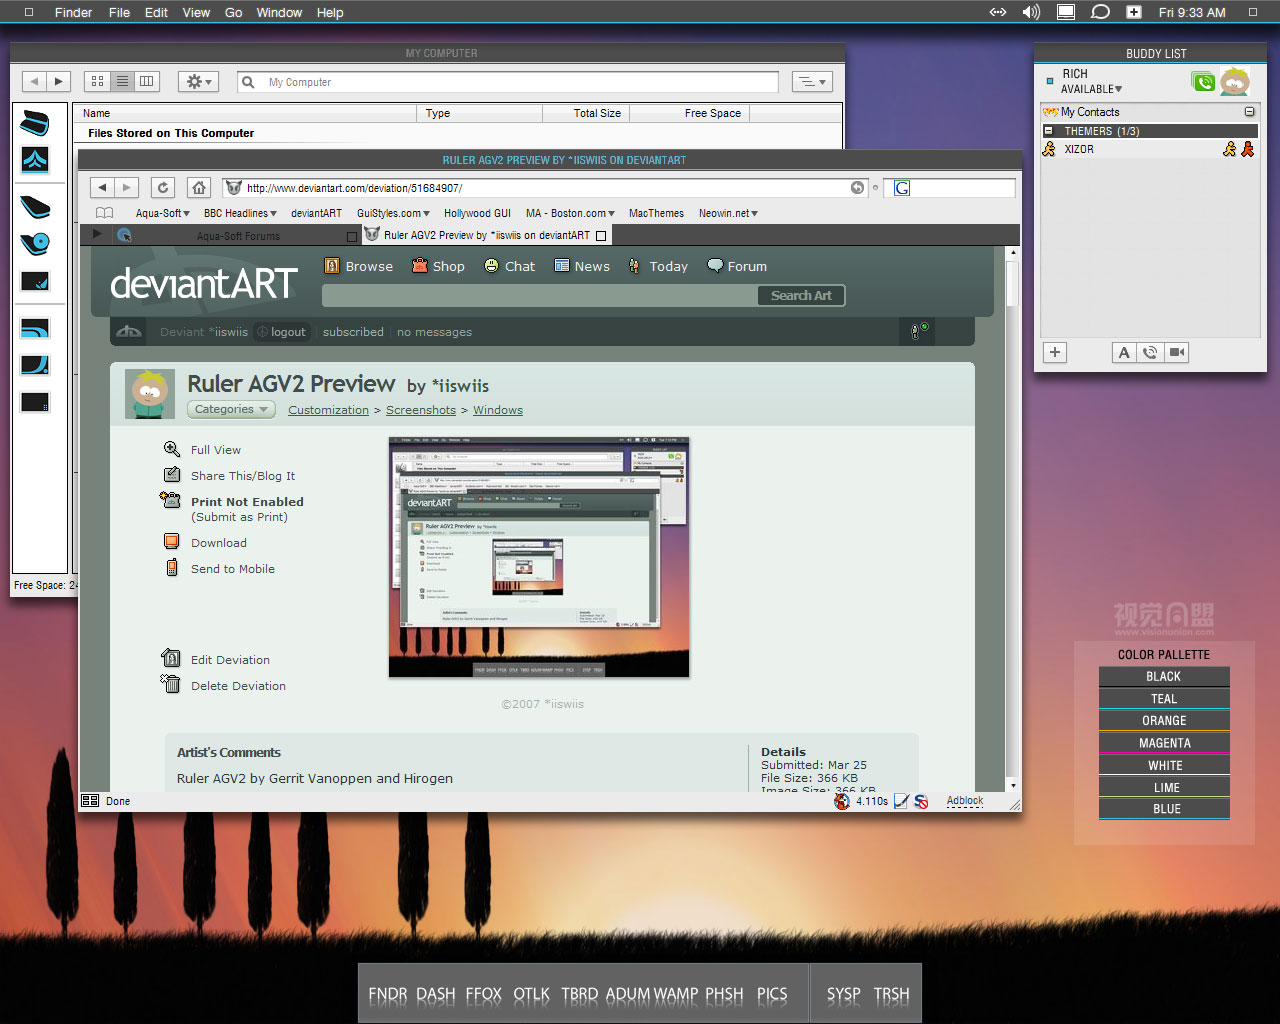Go forward in My Computer window
Image resolution: width=1280 pixels, height=1024 pixels.
(x=58, y=81)
